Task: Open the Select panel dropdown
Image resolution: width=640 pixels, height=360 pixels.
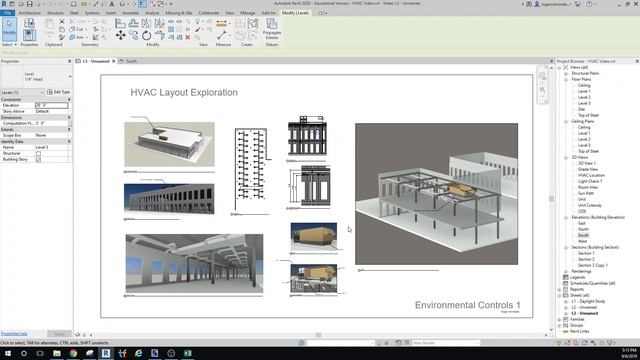Action: [9, 44]
